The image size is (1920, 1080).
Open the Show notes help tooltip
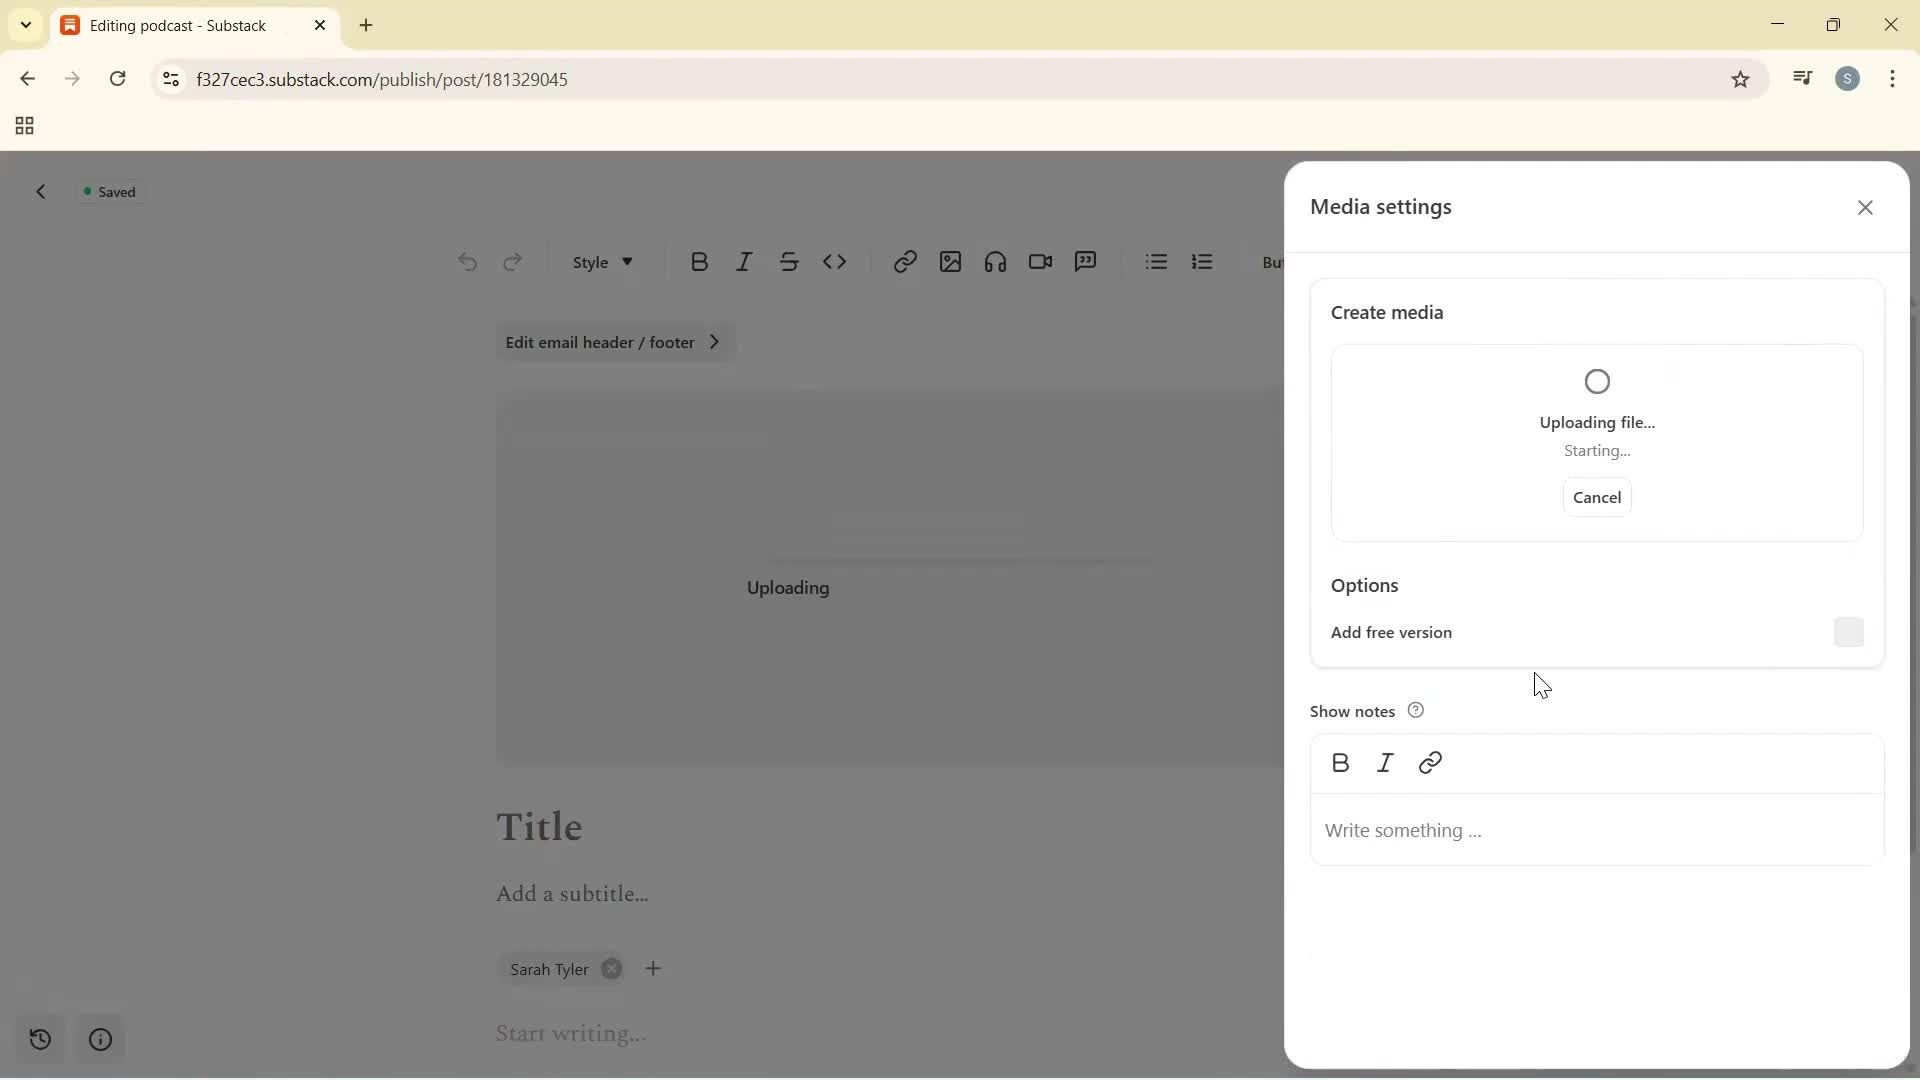(x=1416, y=710)
